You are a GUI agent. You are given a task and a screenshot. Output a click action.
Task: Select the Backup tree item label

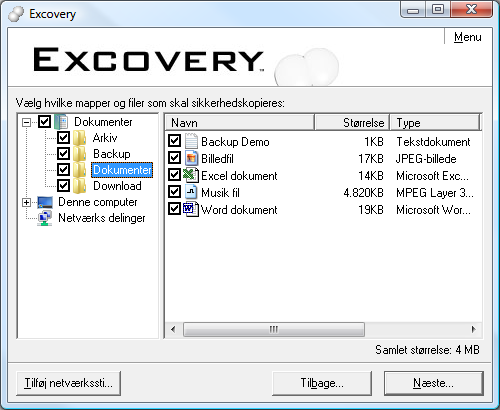coord(112,154)
